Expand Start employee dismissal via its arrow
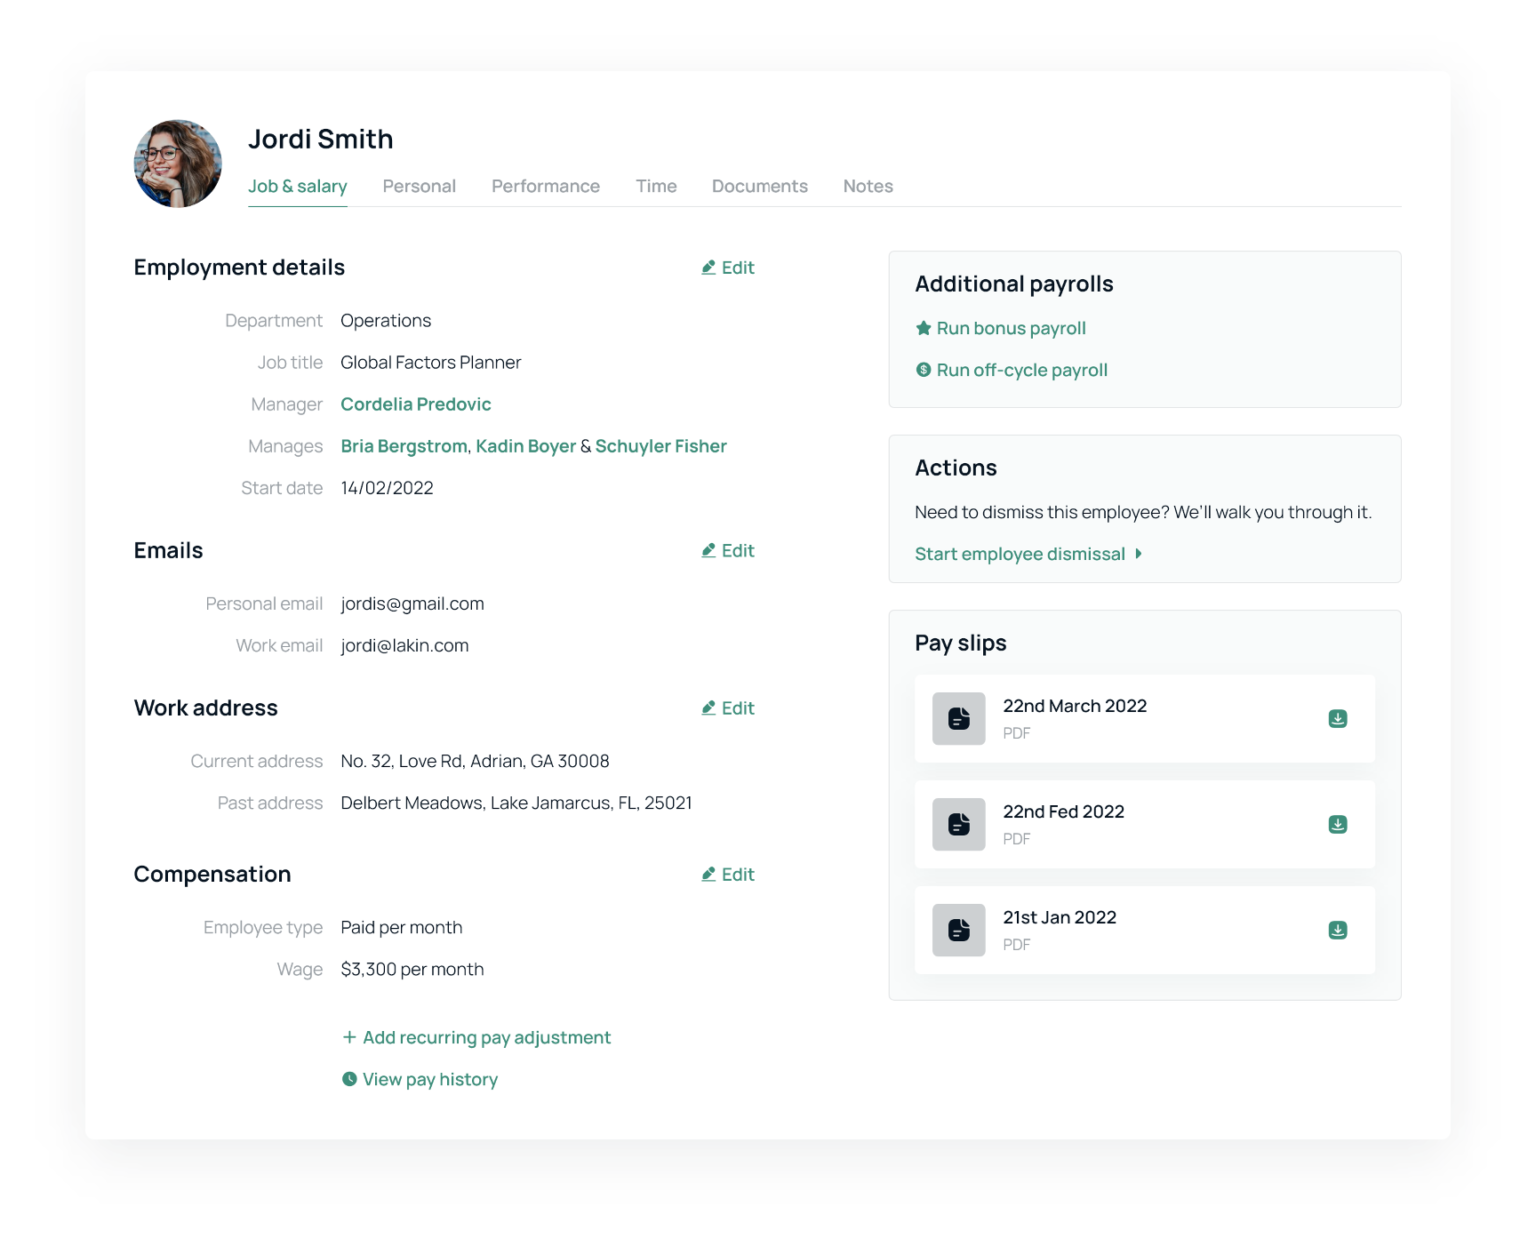 click(1139, 553)
